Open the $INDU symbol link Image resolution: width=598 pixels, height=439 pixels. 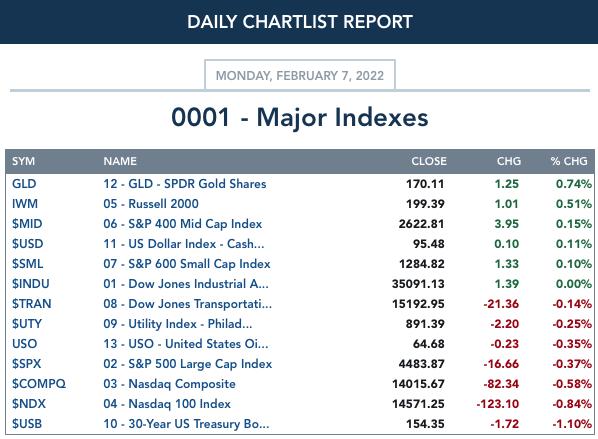31,284
